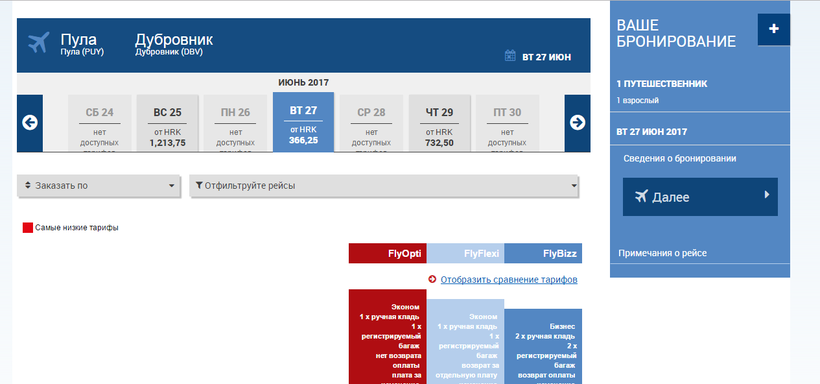Open Отобразить сравнение тарифов link
The width and height of the screenshot is (820, 384).
[509, 280]
